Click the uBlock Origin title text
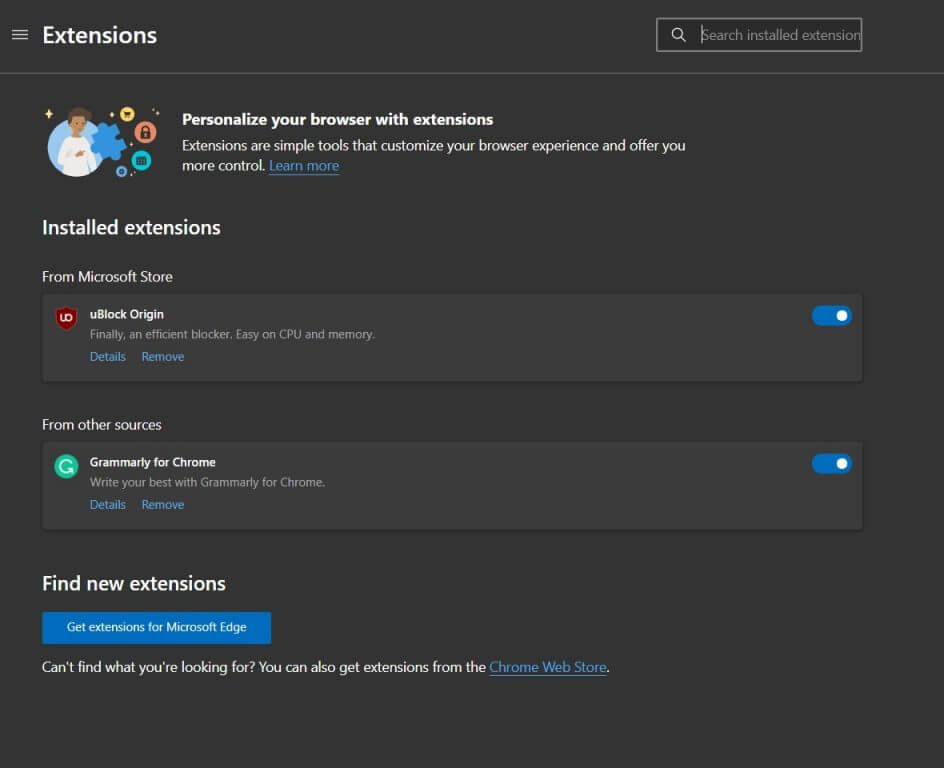This screenshot has height=768, width=944. (126, 314)
